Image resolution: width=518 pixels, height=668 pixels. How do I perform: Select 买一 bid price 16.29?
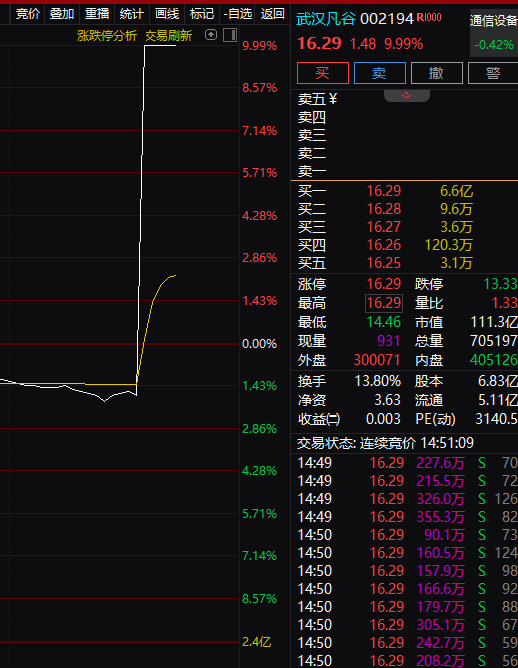pyautogui.click(x=384, y=191)
